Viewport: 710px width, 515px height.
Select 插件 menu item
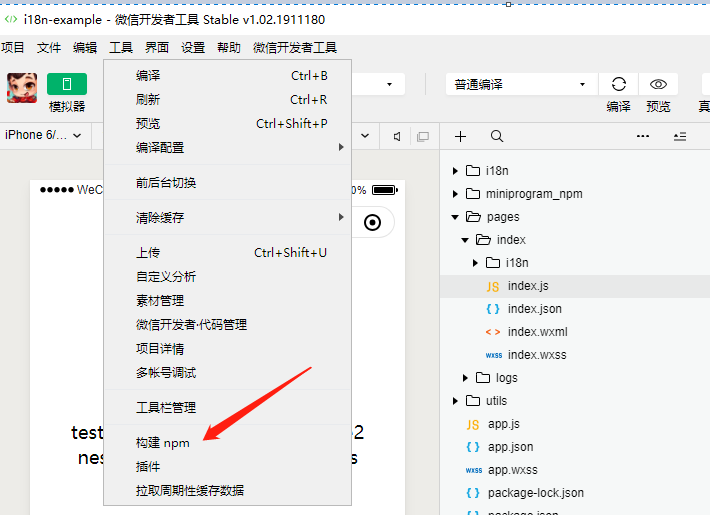click(227, 467)
